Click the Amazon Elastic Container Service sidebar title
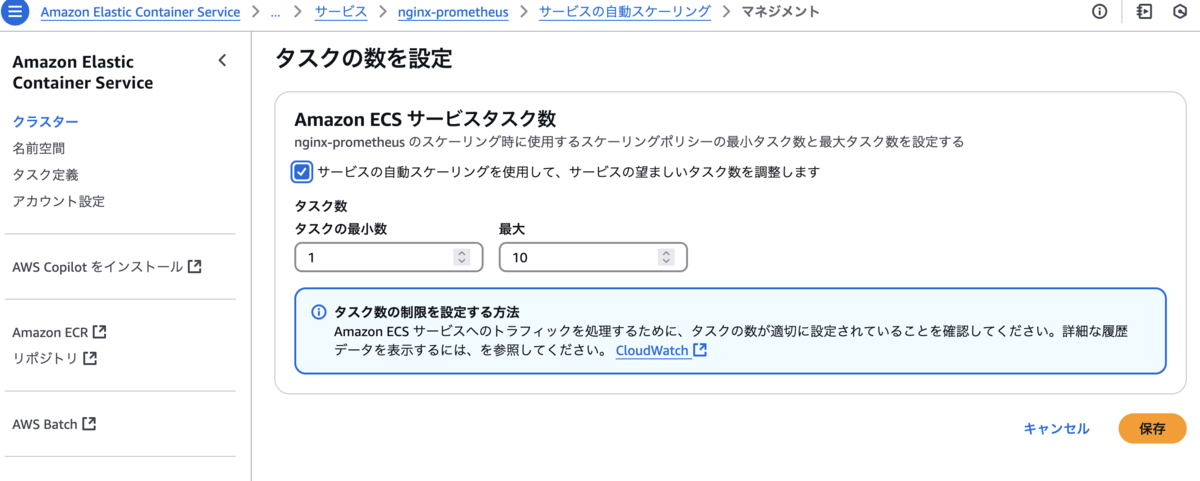 [83, 72]
